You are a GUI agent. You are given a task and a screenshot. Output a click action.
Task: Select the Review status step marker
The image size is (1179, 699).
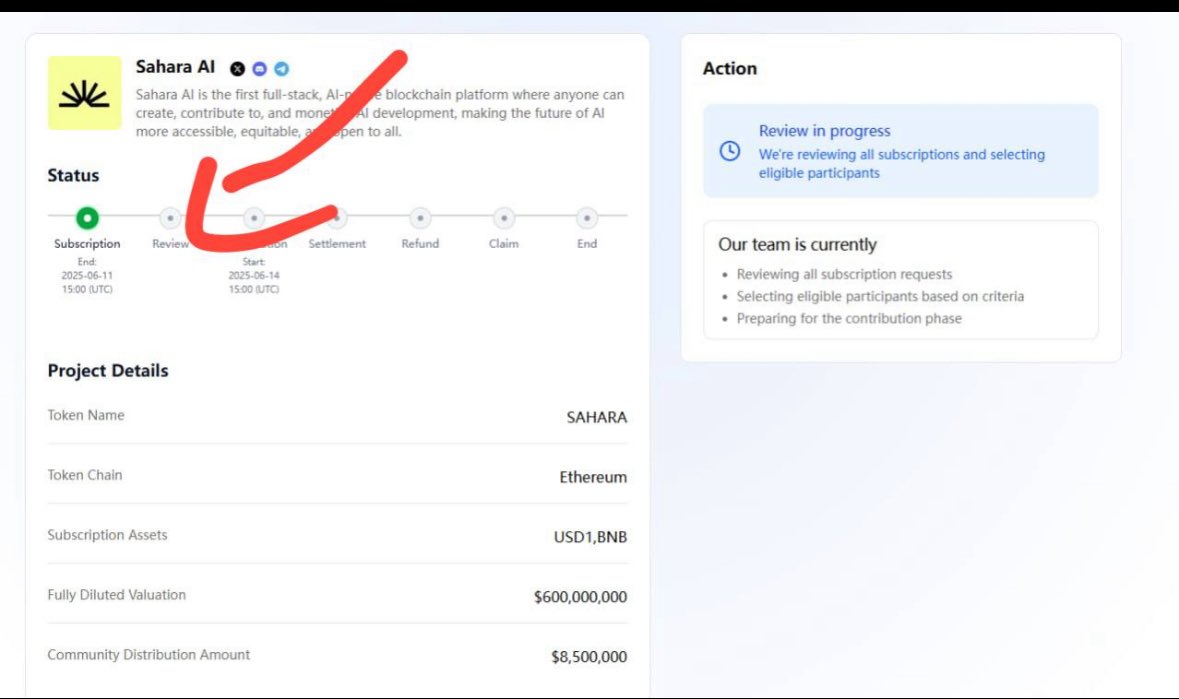(x=171, y=218)
